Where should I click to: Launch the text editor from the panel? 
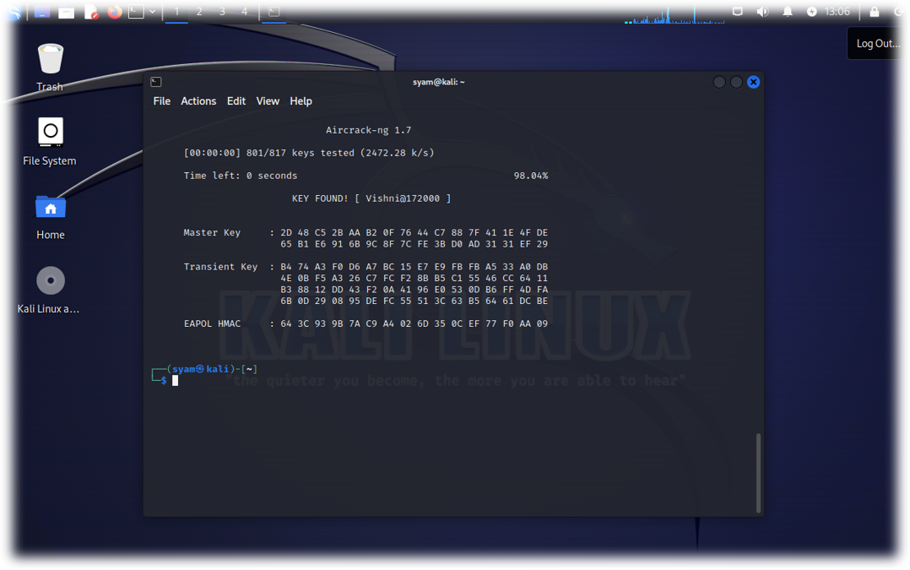pos(91,12)
